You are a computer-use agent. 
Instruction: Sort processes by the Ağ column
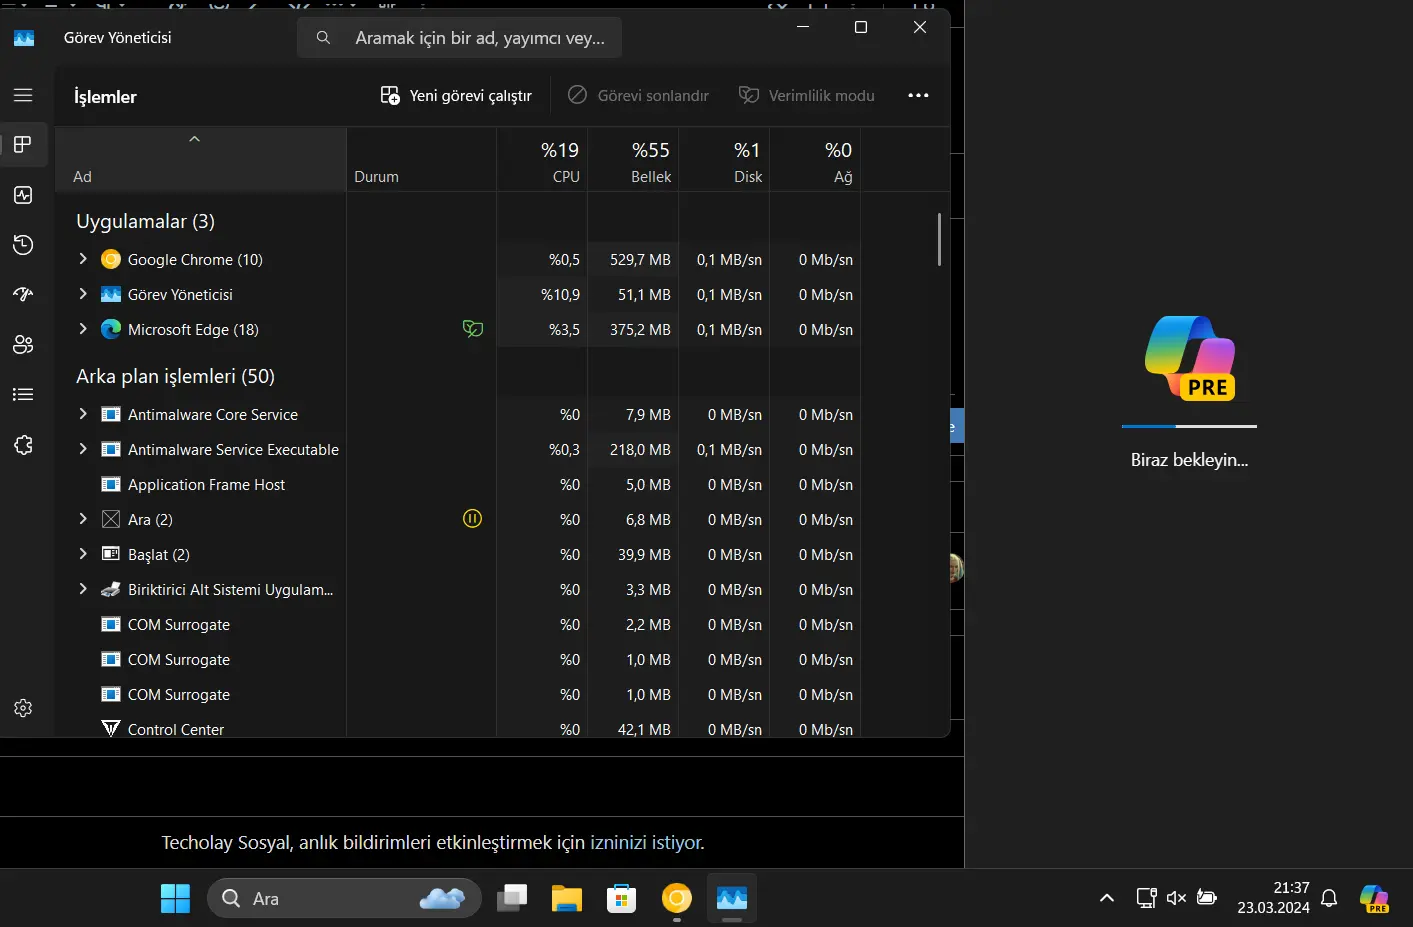tap(815, 160)
